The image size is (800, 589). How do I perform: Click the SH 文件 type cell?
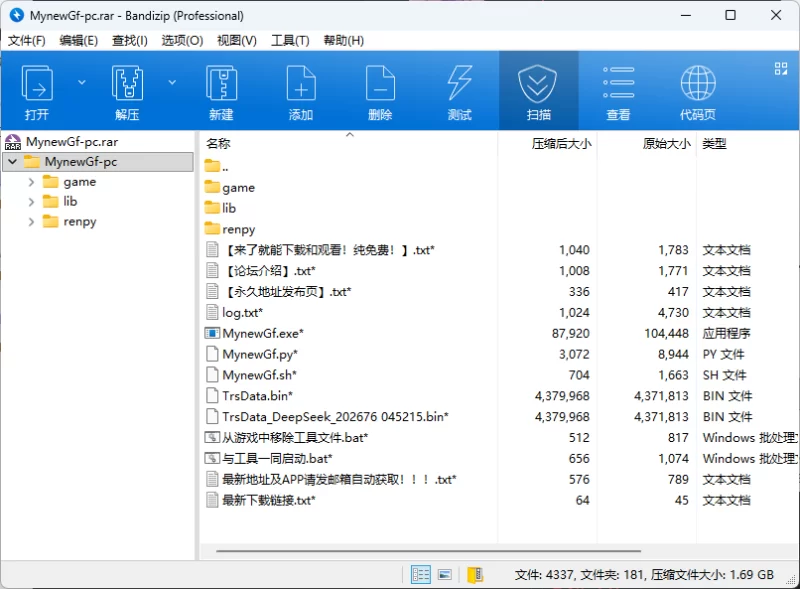(x=724, y=375)
